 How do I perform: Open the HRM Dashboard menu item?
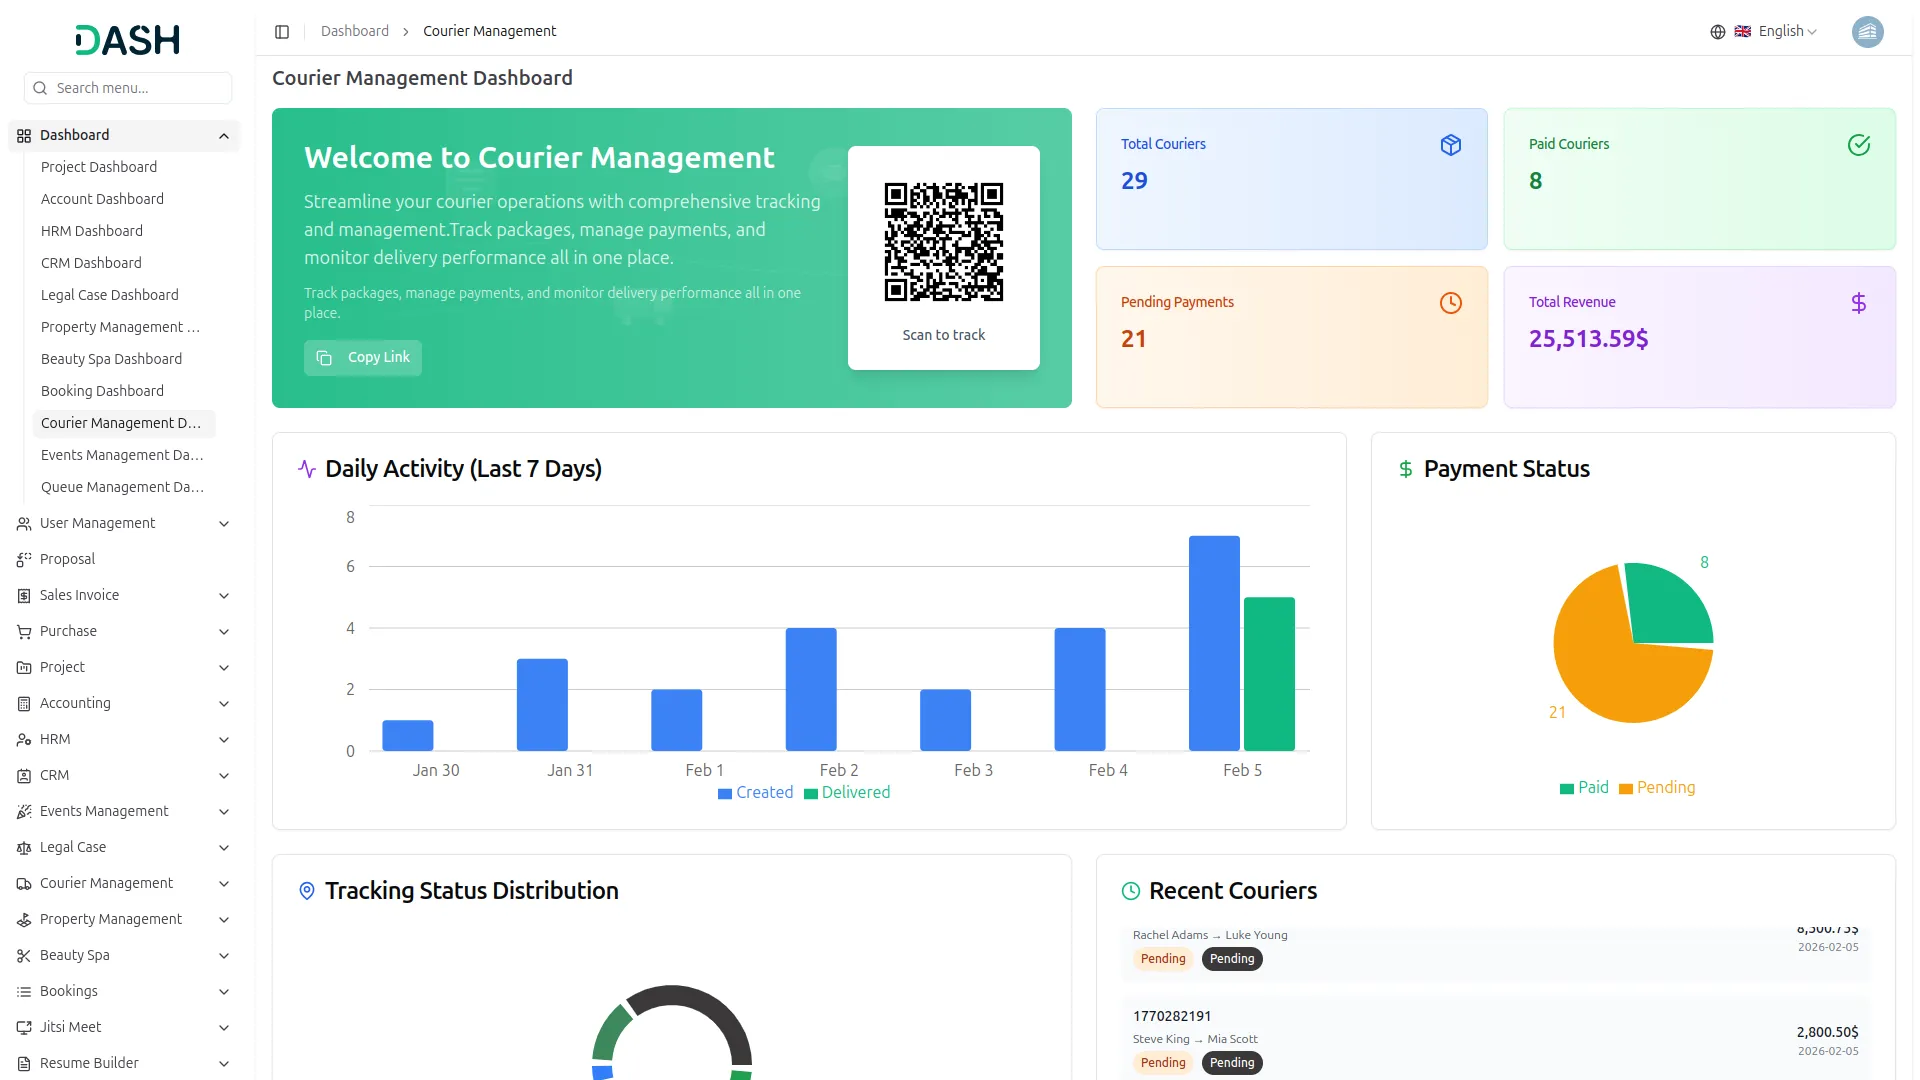pos(92,231)
